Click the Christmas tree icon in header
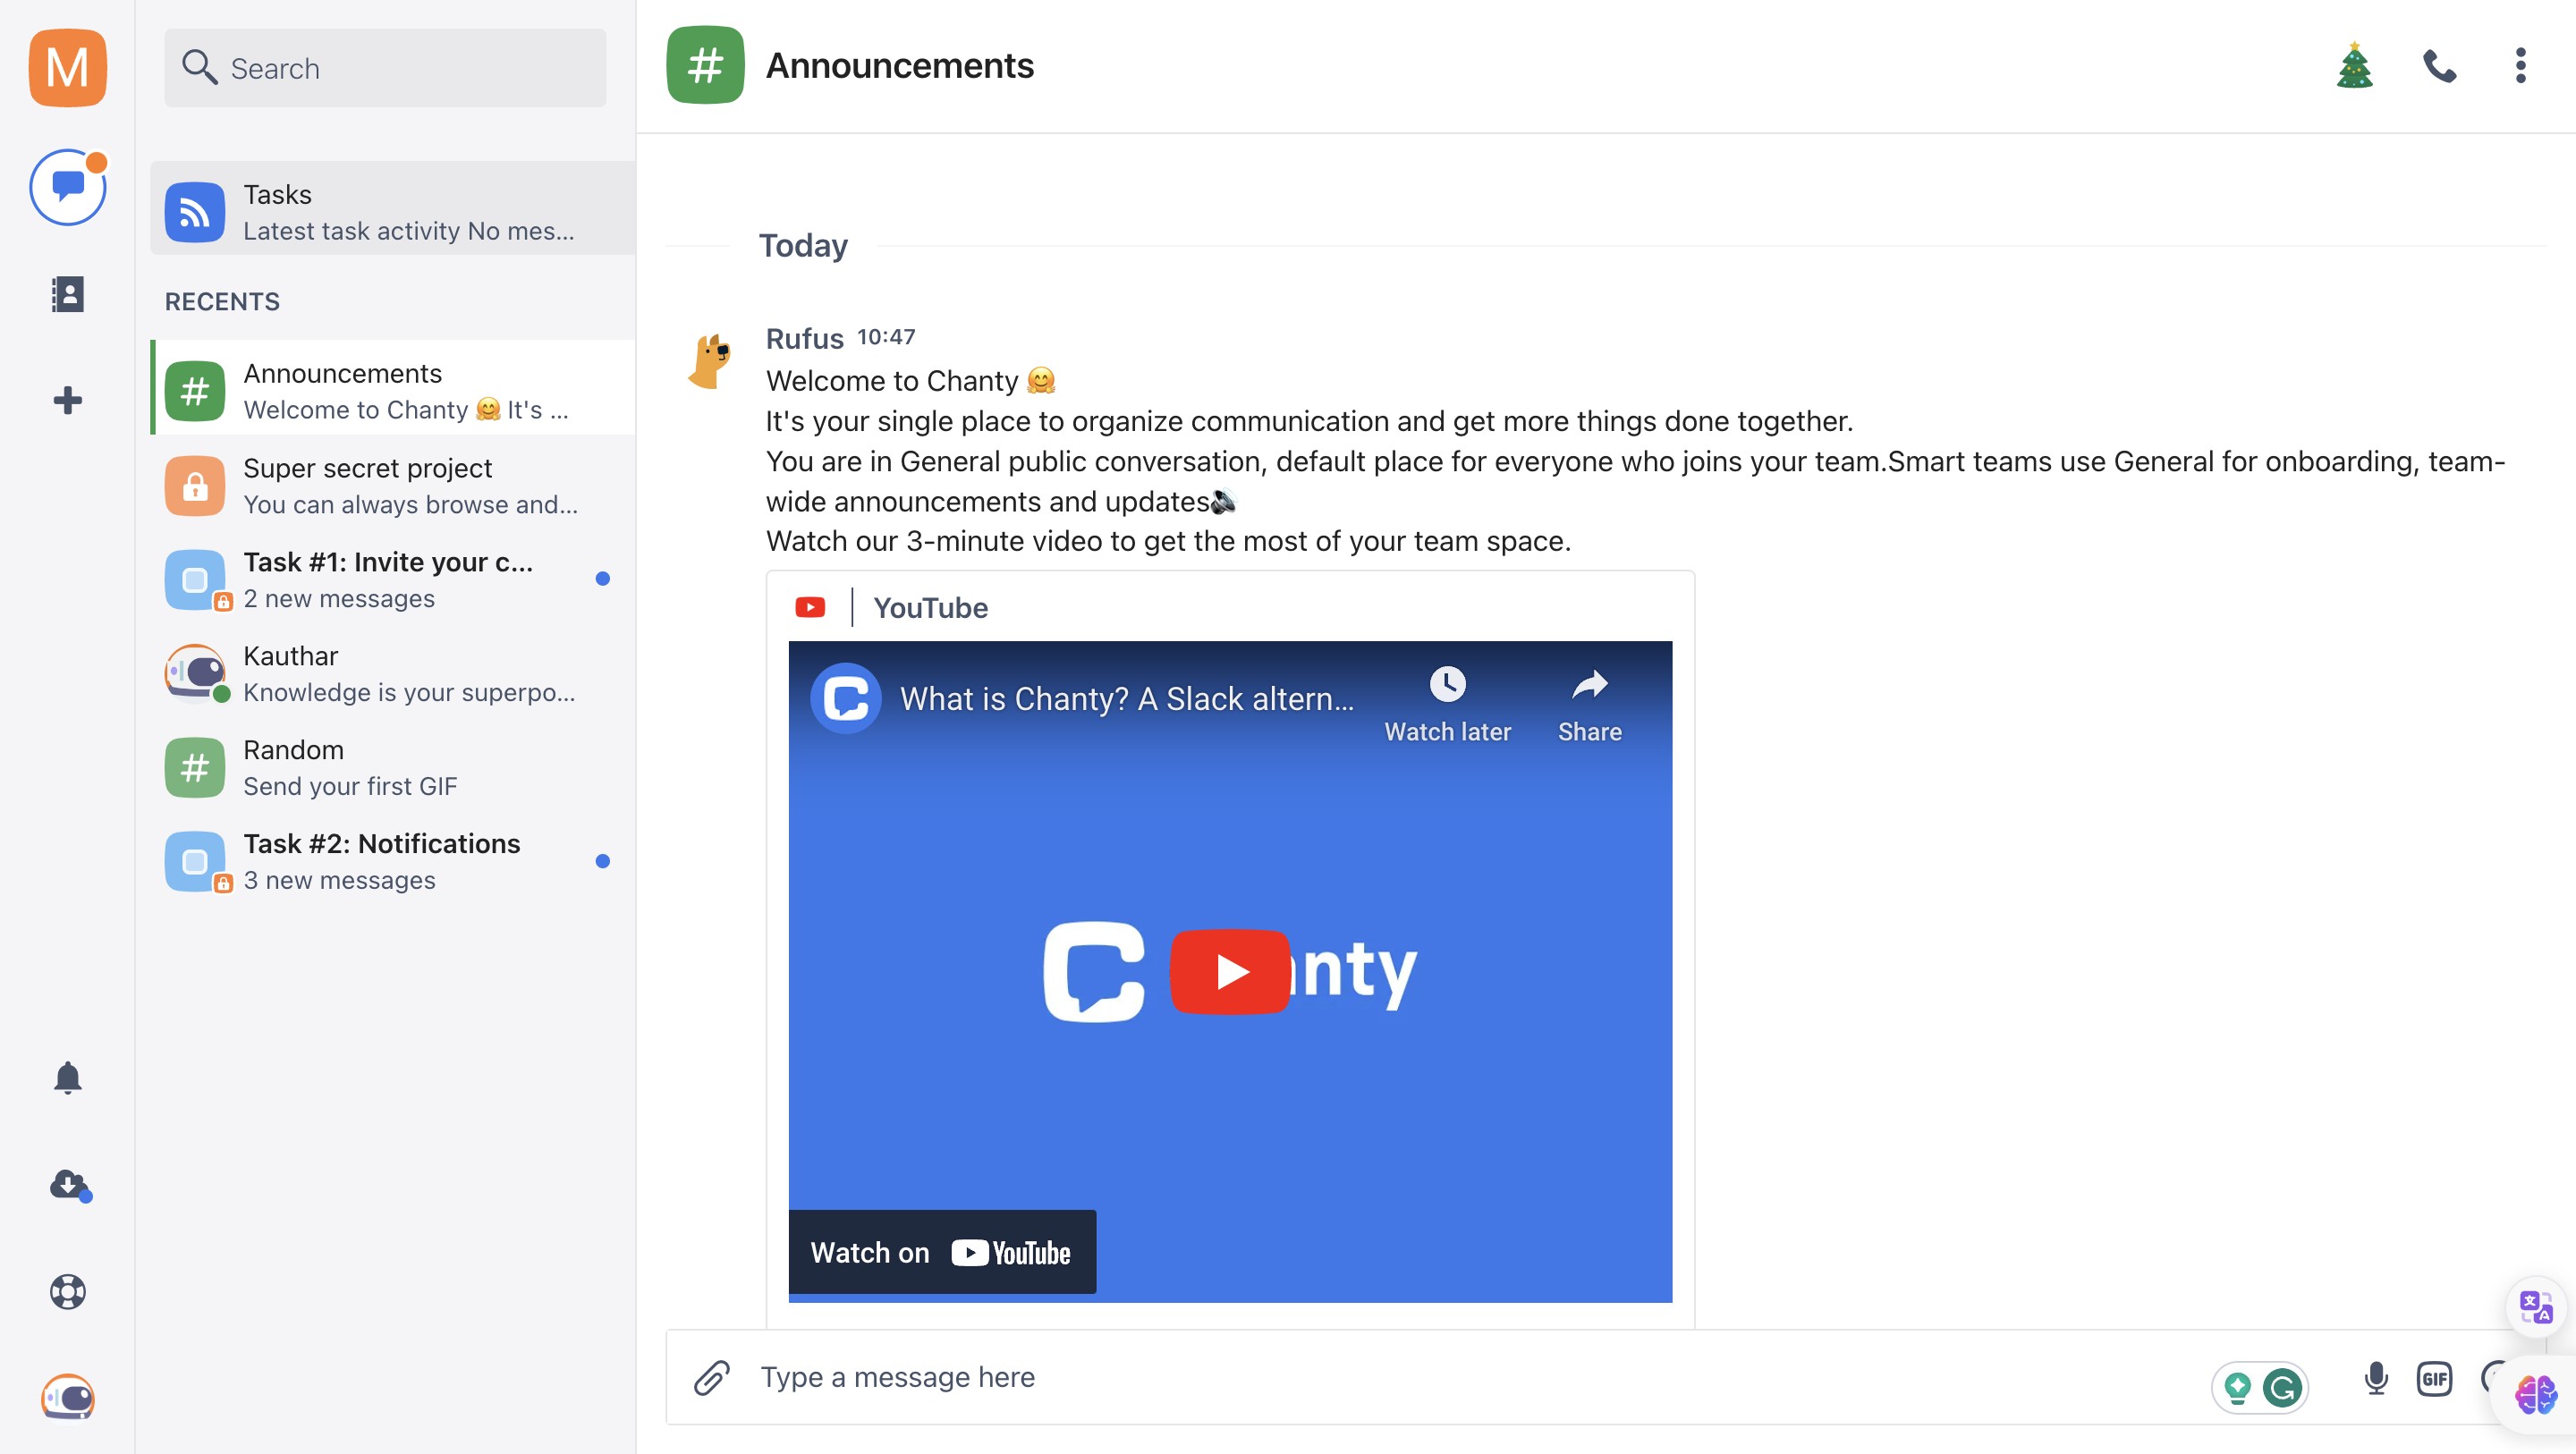 pos(2354,66)
